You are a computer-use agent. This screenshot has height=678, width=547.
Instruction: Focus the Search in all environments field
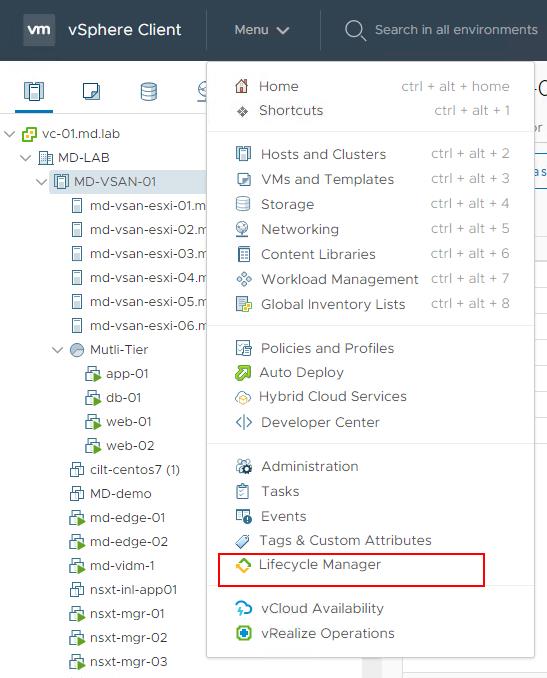[456, 30]
